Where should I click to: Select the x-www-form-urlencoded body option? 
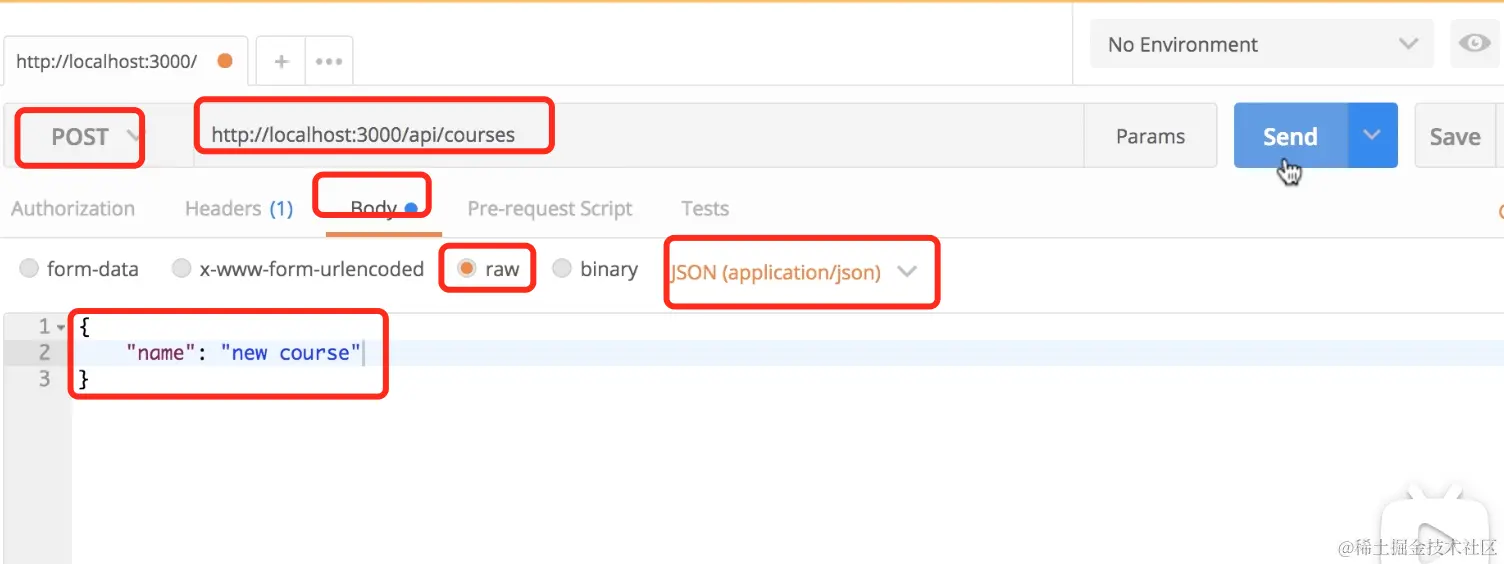[x=181, y=269]
